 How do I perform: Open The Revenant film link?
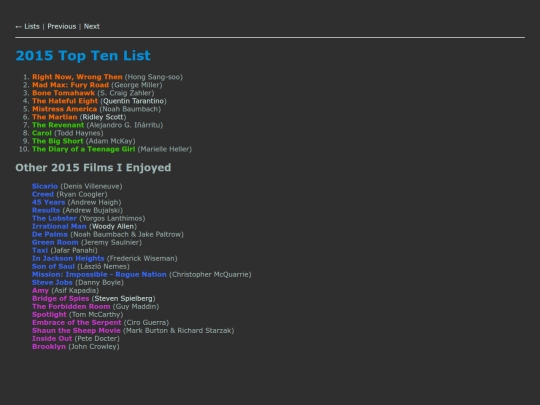pos(58,125)
